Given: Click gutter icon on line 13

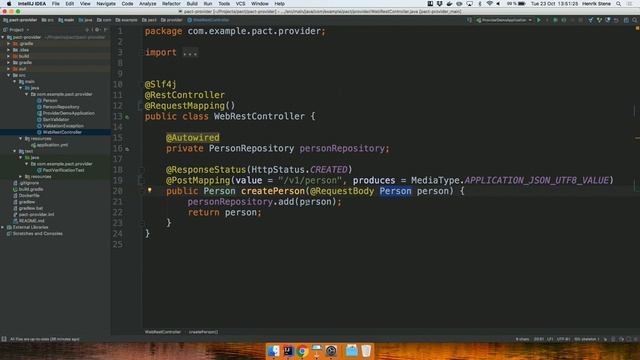Looking at the screenshot, I should (x=127, y=117).
